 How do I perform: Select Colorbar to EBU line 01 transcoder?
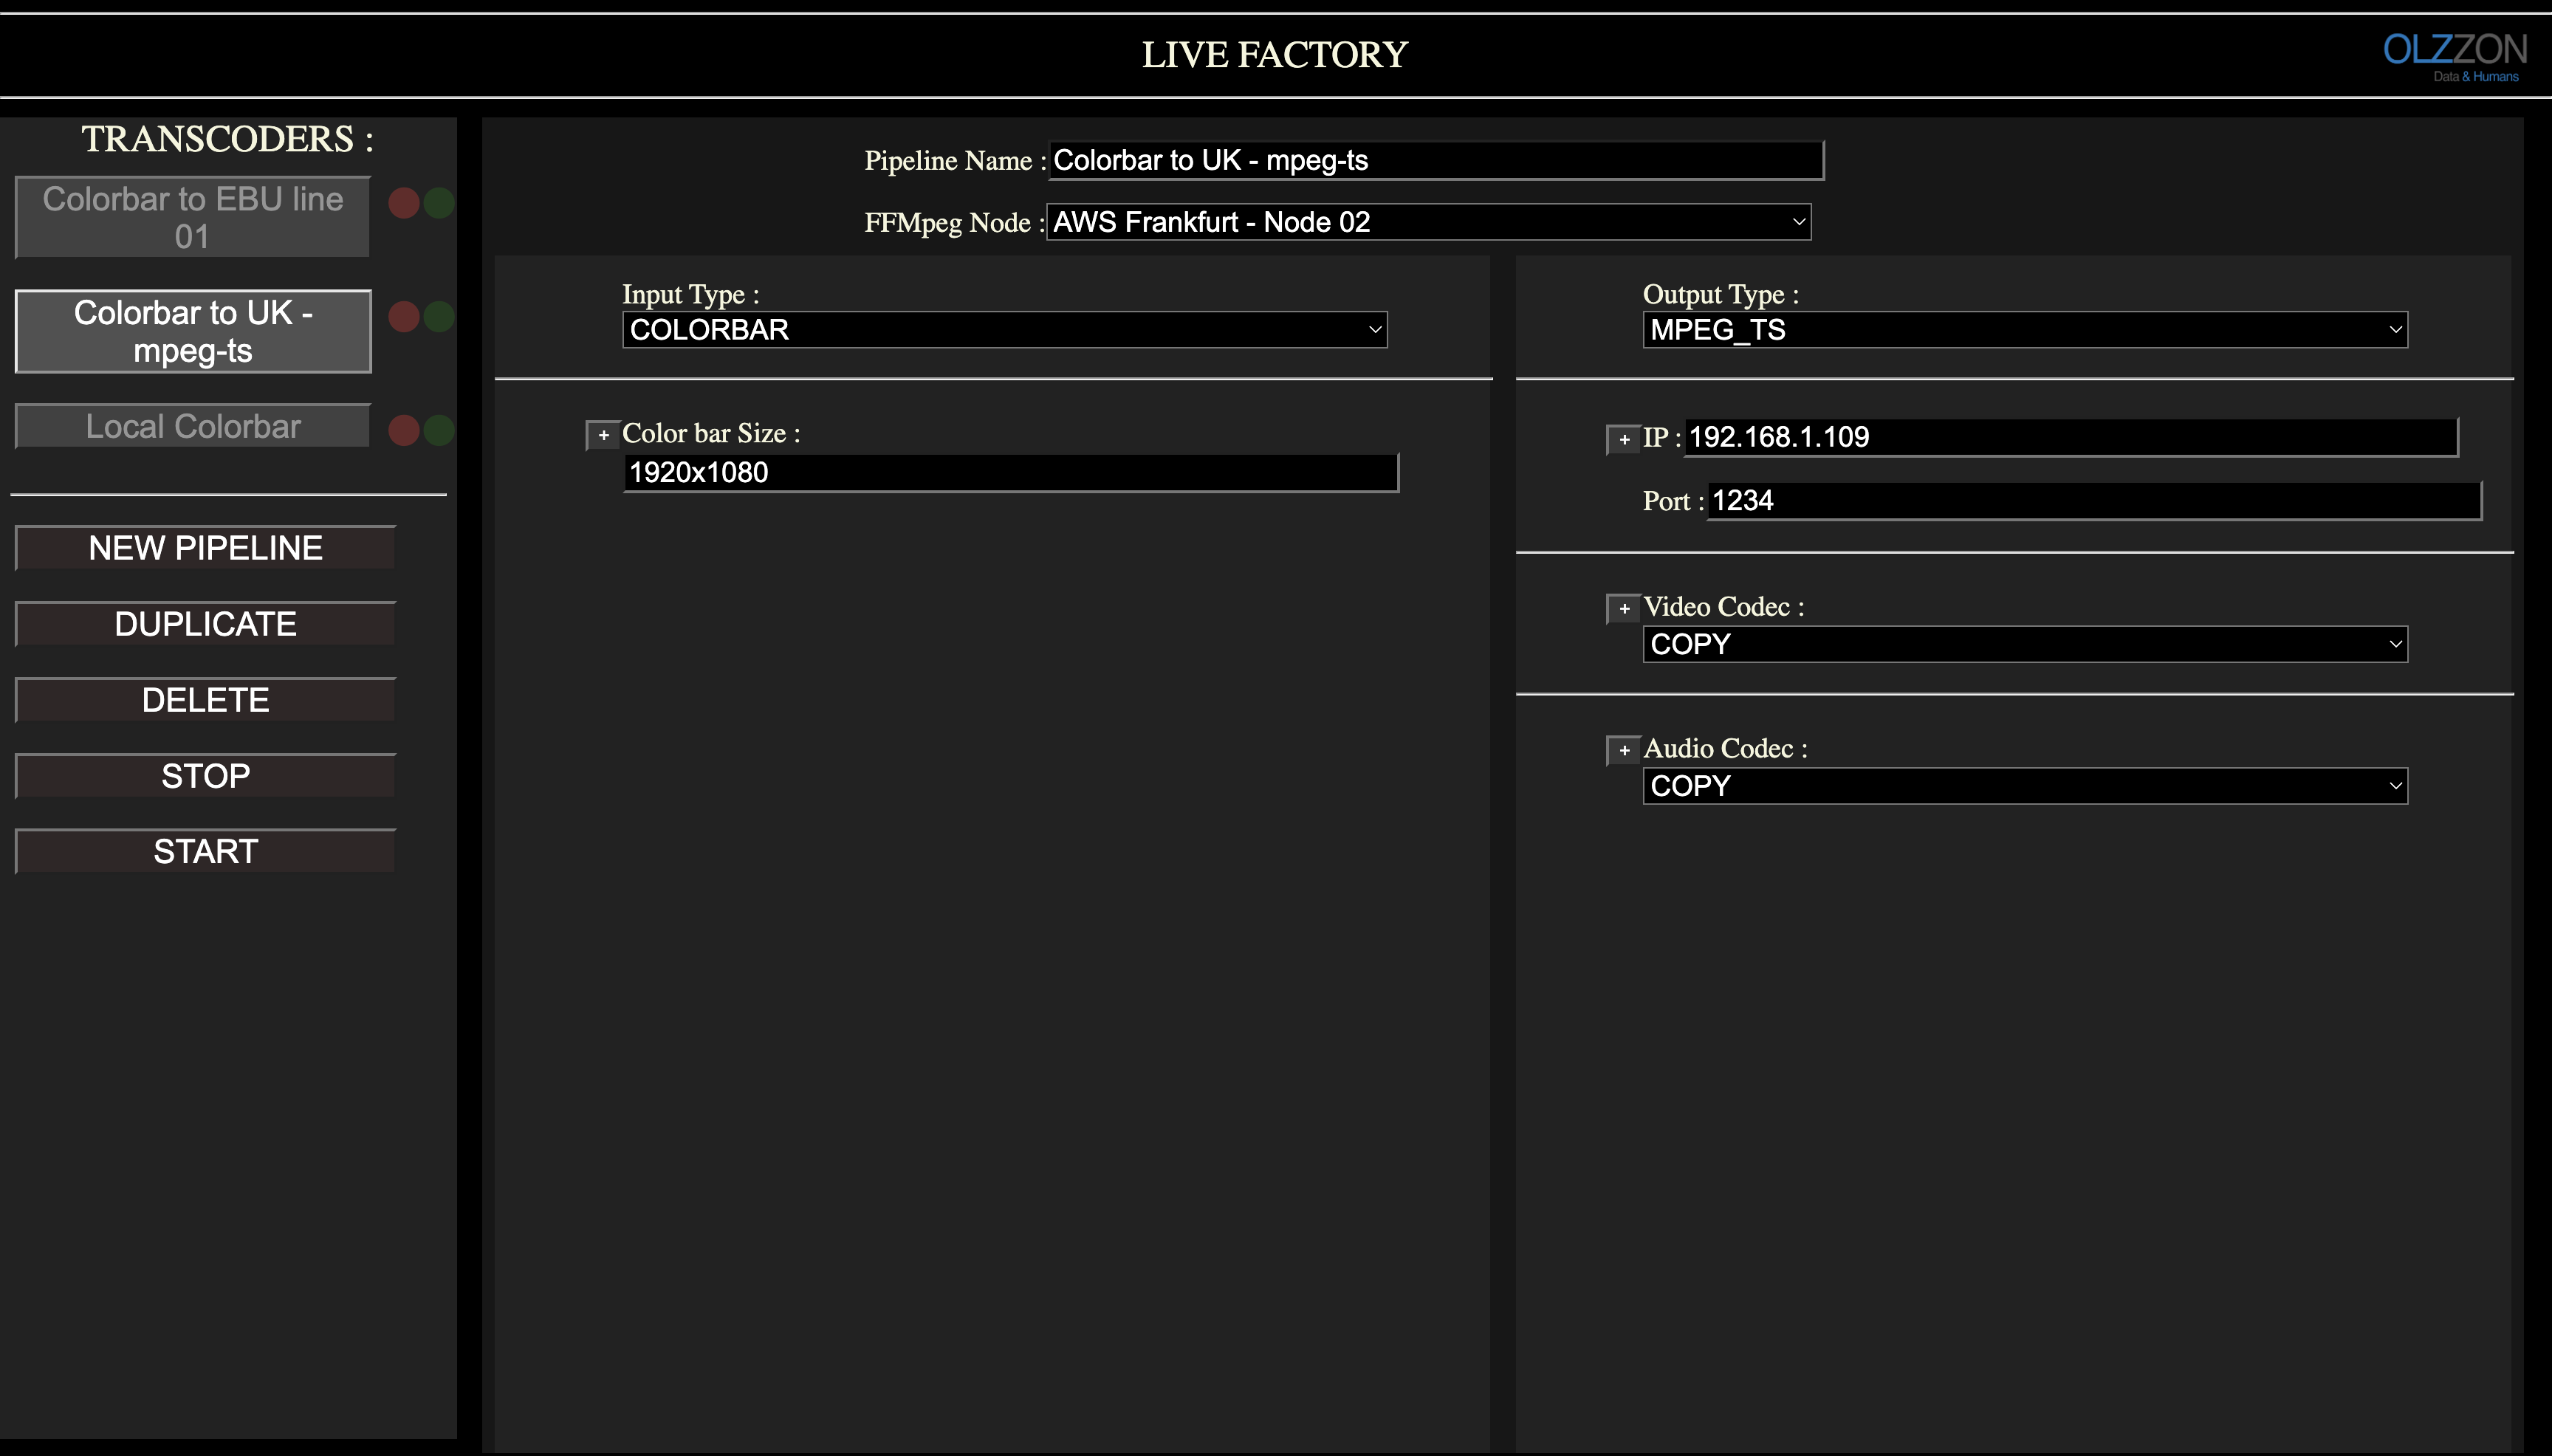(193, 217)
